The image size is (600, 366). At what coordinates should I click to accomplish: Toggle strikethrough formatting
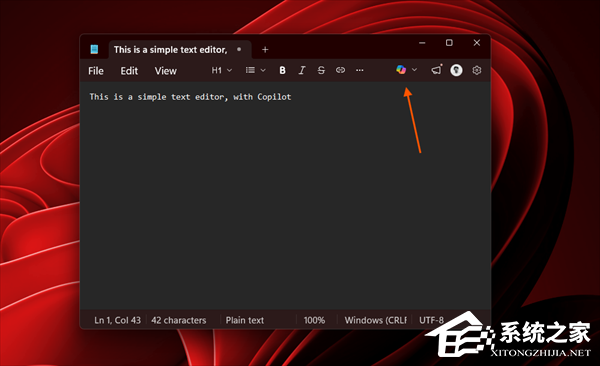[x=321, y=70]
